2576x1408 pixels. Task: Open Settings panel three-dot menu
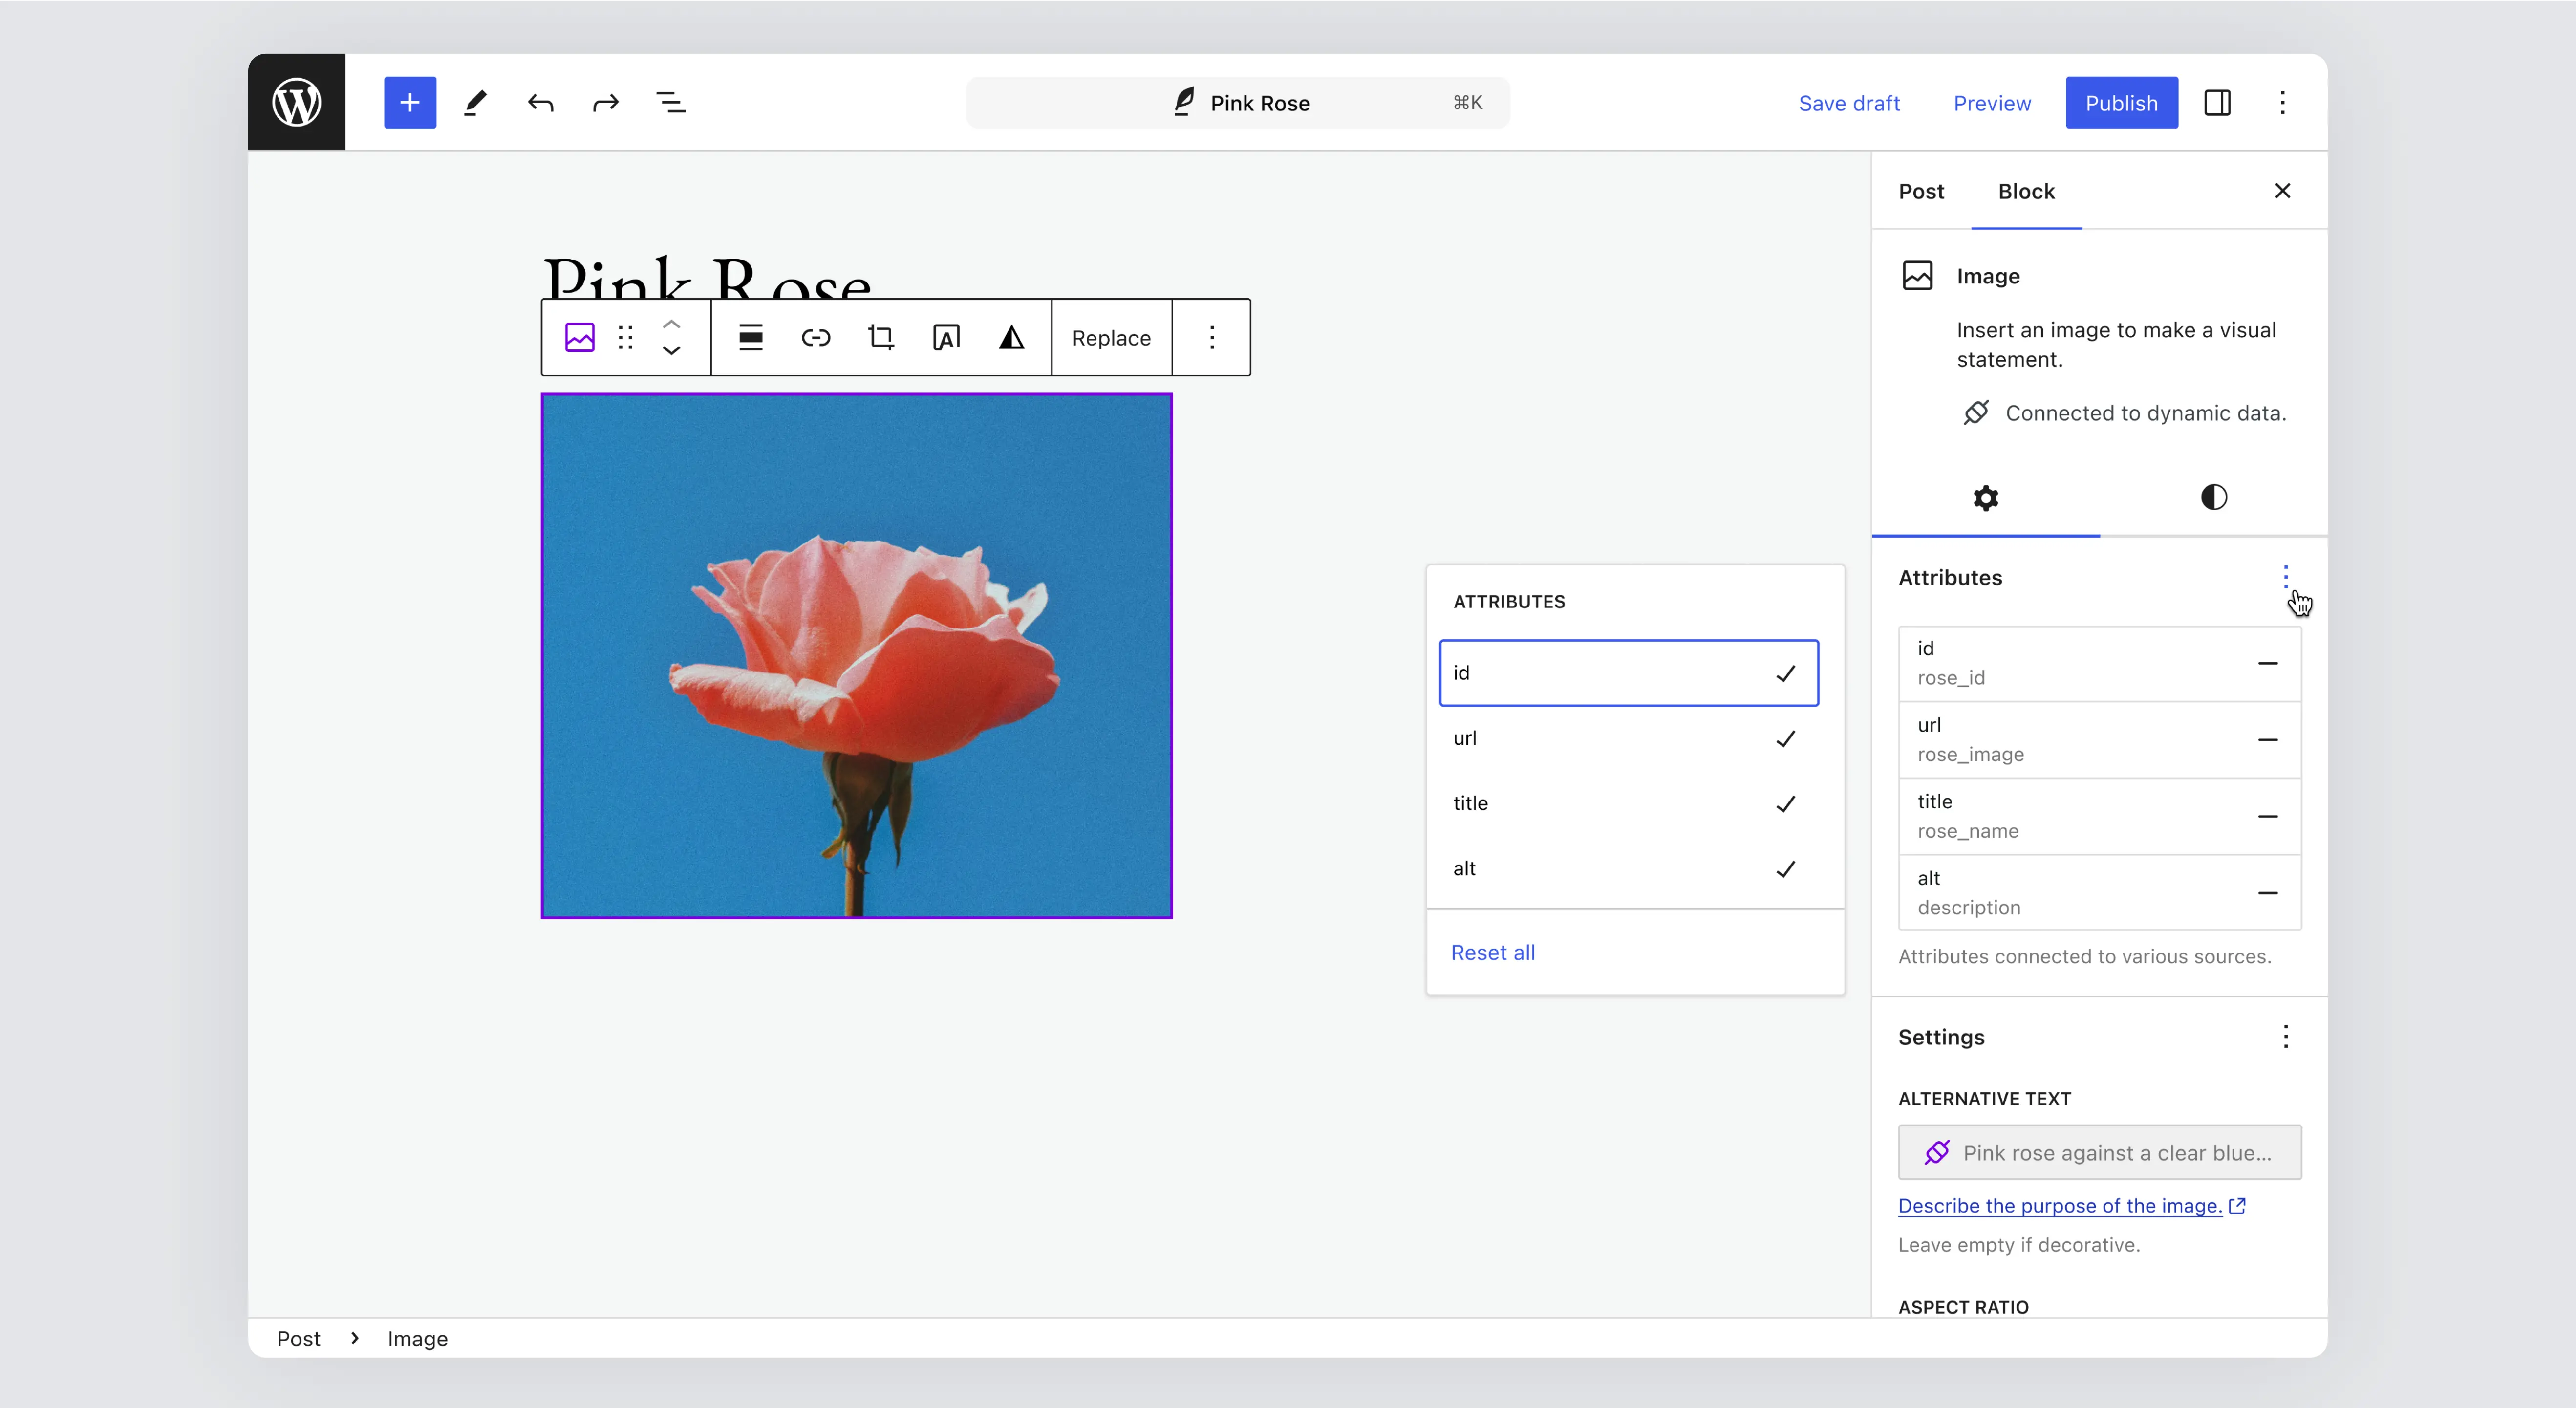2285,1037
